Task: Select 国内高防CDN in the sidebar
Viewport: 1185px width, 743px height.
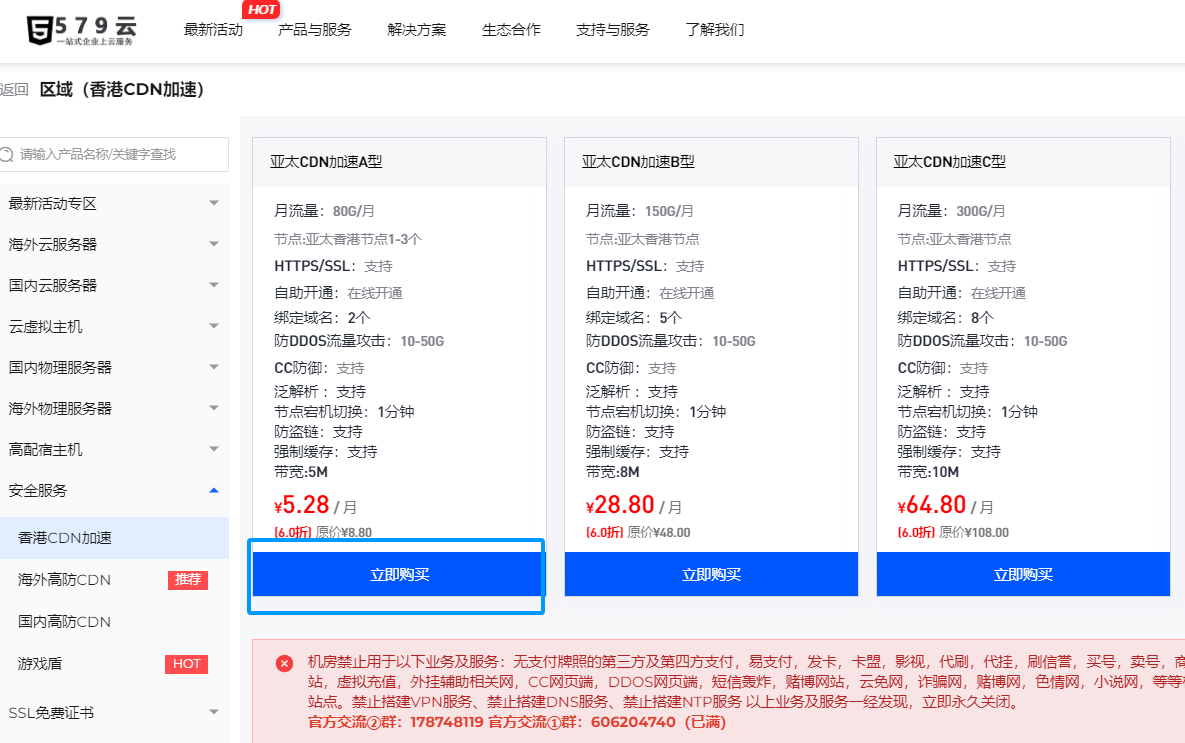Action: [64, 622]
